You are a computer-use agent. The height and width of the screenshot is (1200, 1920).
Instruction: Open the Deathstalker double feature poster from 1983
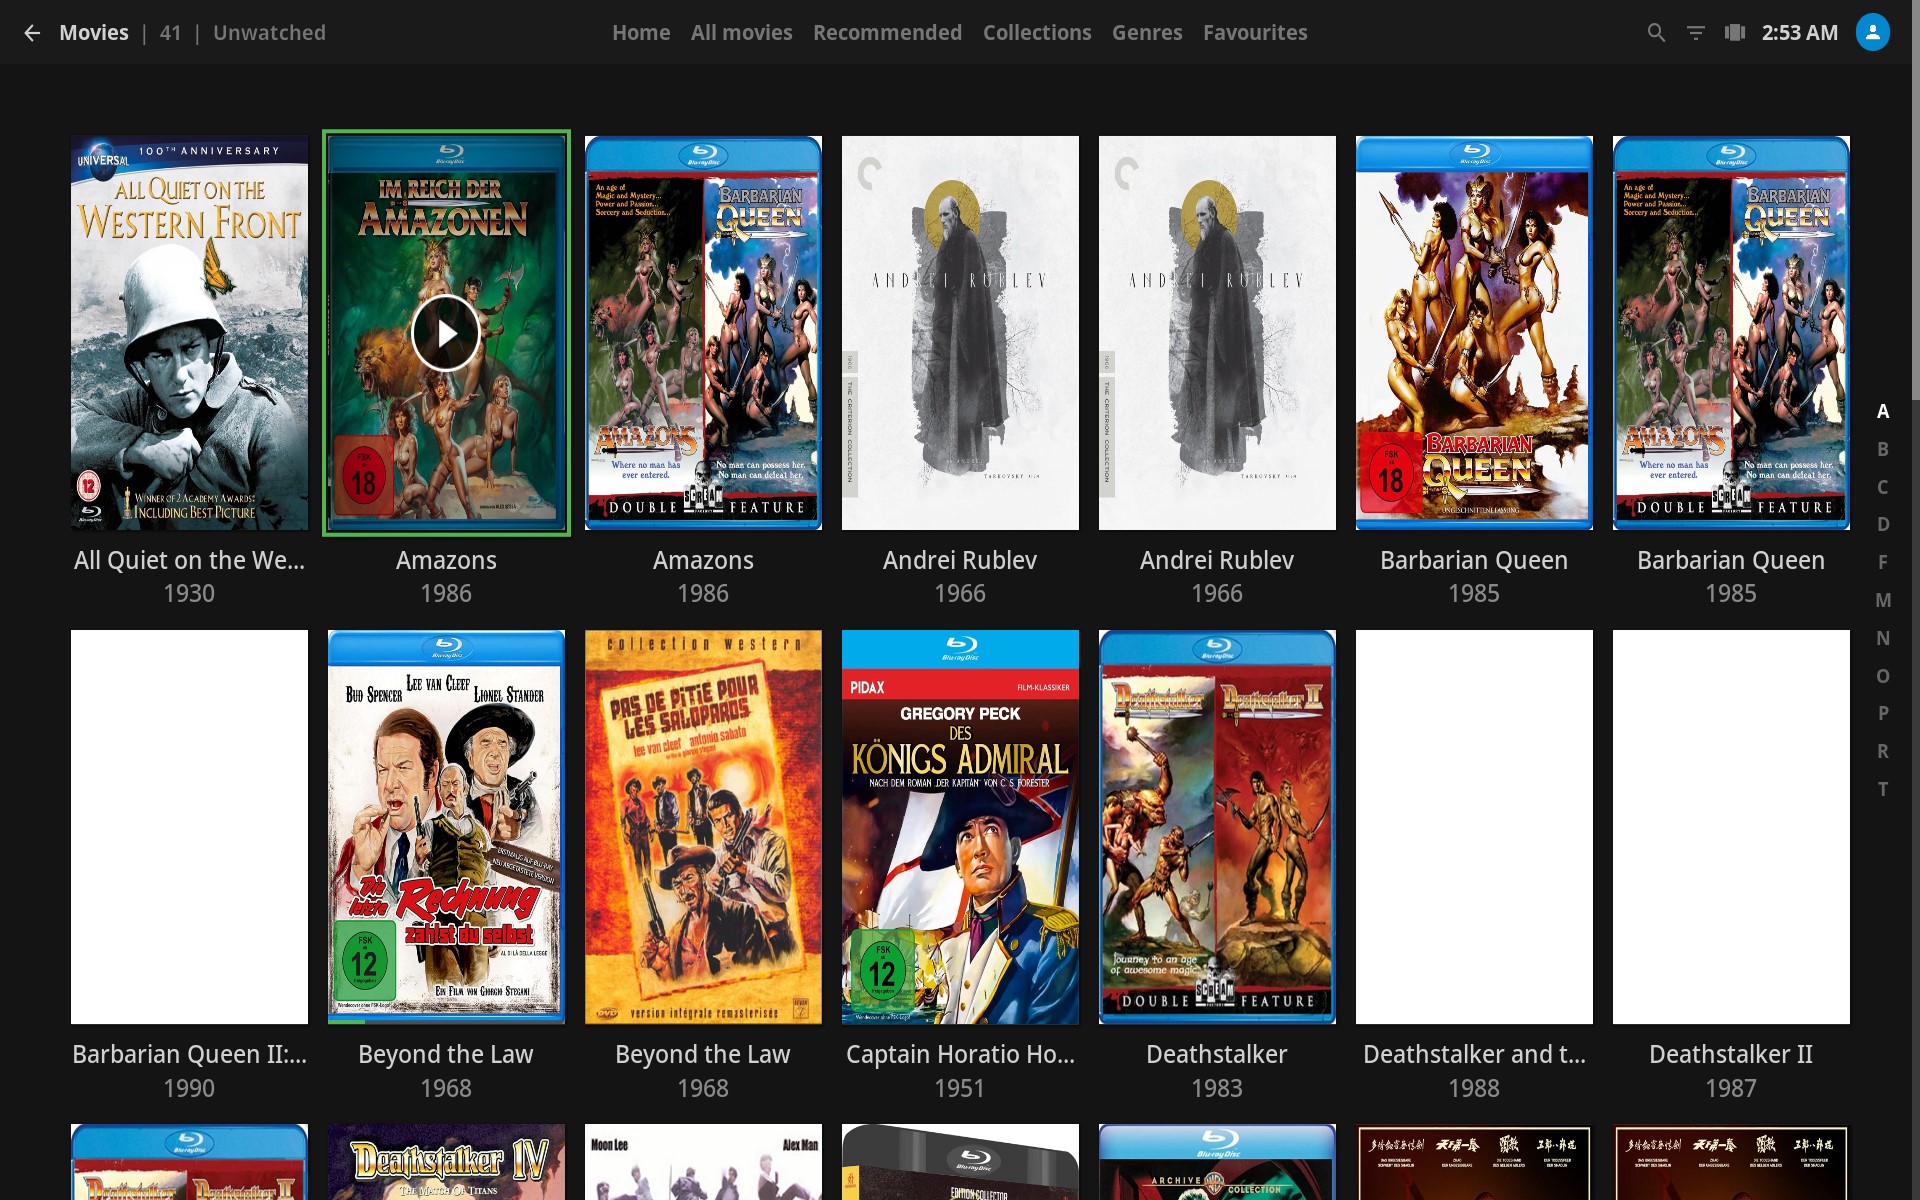coord(1217,827)
